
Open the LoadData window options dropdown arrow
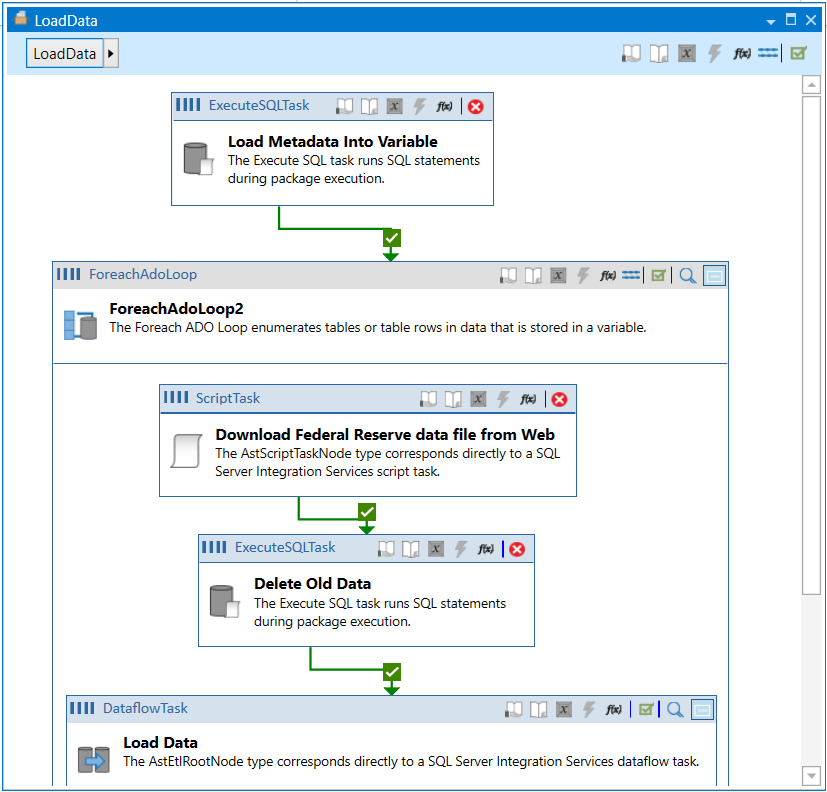771,20
